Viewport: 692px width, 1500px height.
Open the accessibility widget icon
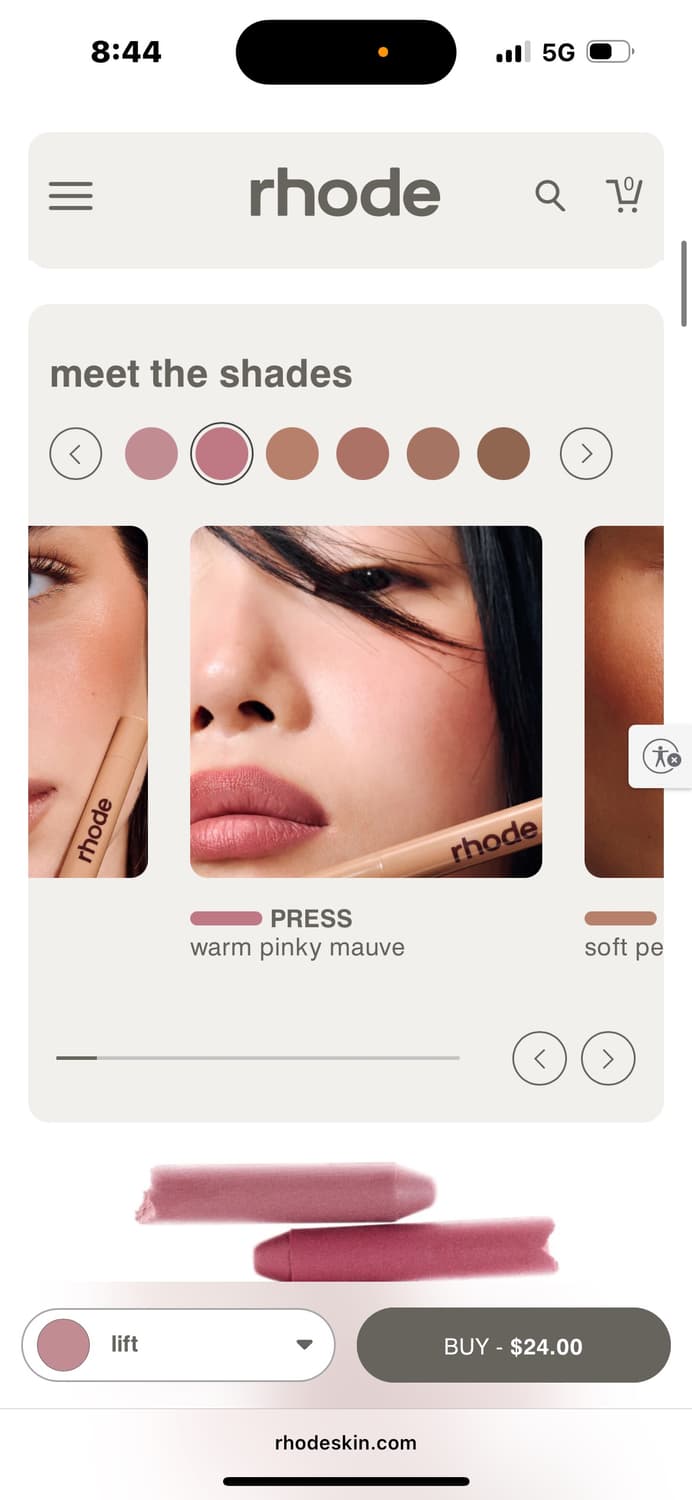(x=660, y=756)
